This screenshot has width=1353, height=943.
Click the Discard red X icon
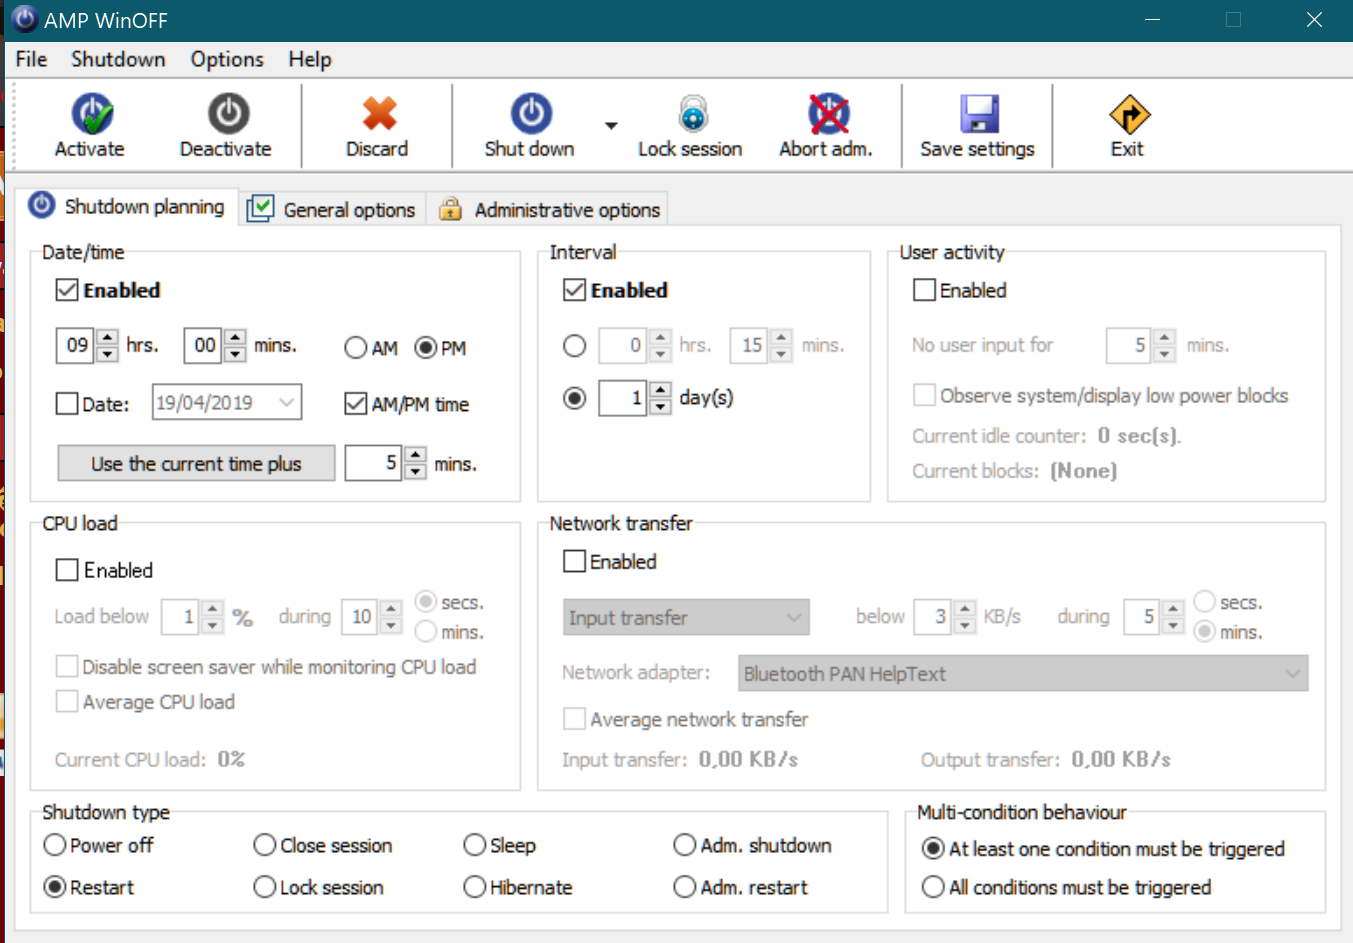point(378,114)
